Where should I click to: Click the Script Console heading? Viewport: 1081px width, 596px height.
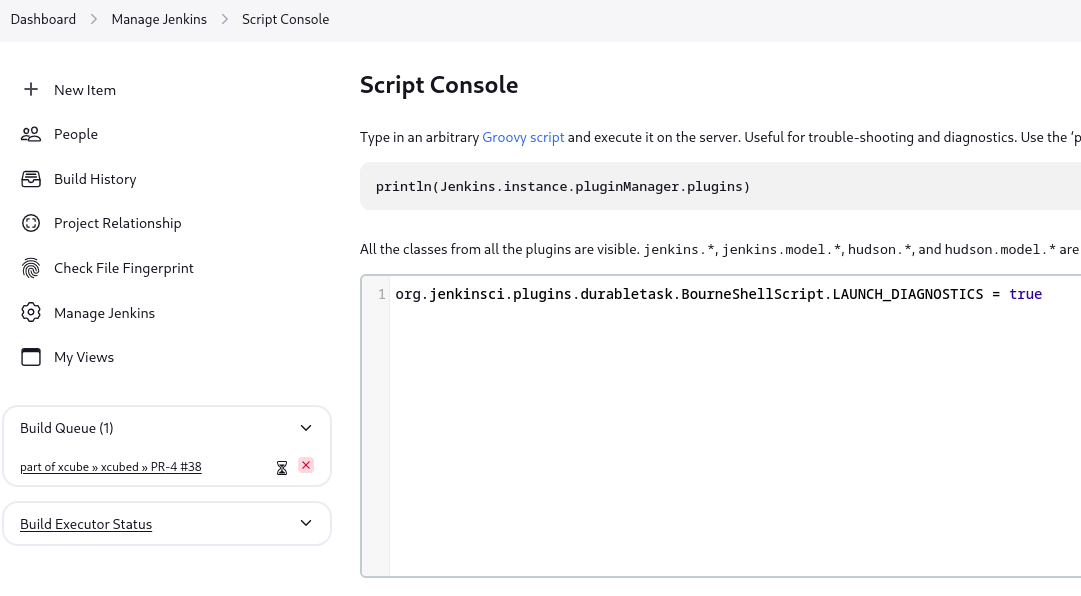coord(439,85)
